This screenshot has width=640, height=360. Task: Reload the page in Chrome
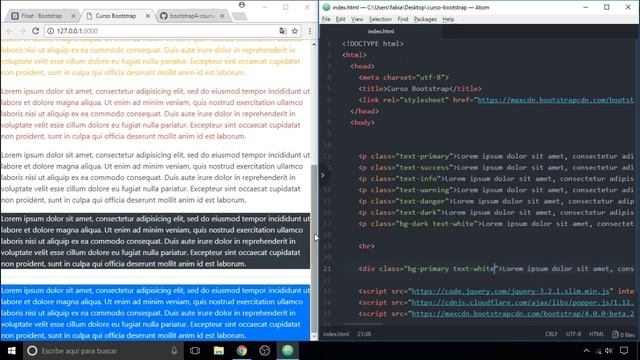36,31
